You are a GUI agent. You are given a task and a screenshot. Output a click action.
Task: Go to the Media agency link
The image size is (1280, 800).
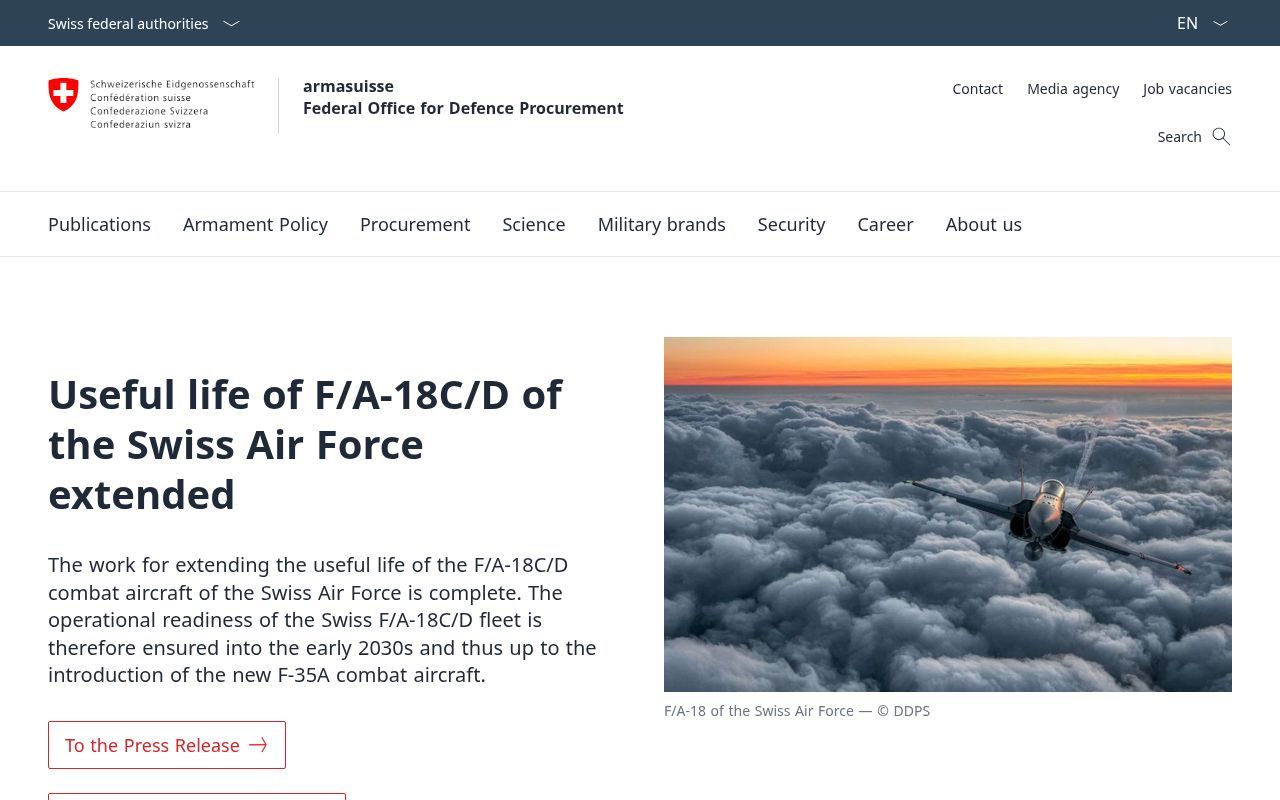pyautogui.click(x=1073, y=89)
